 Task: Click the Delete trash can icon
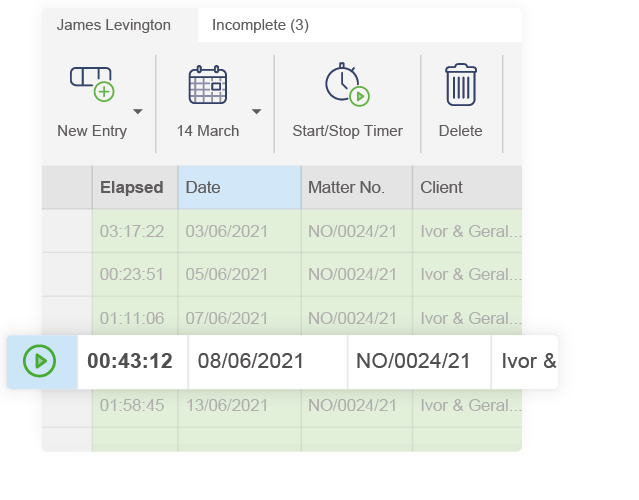click(461, 85)
